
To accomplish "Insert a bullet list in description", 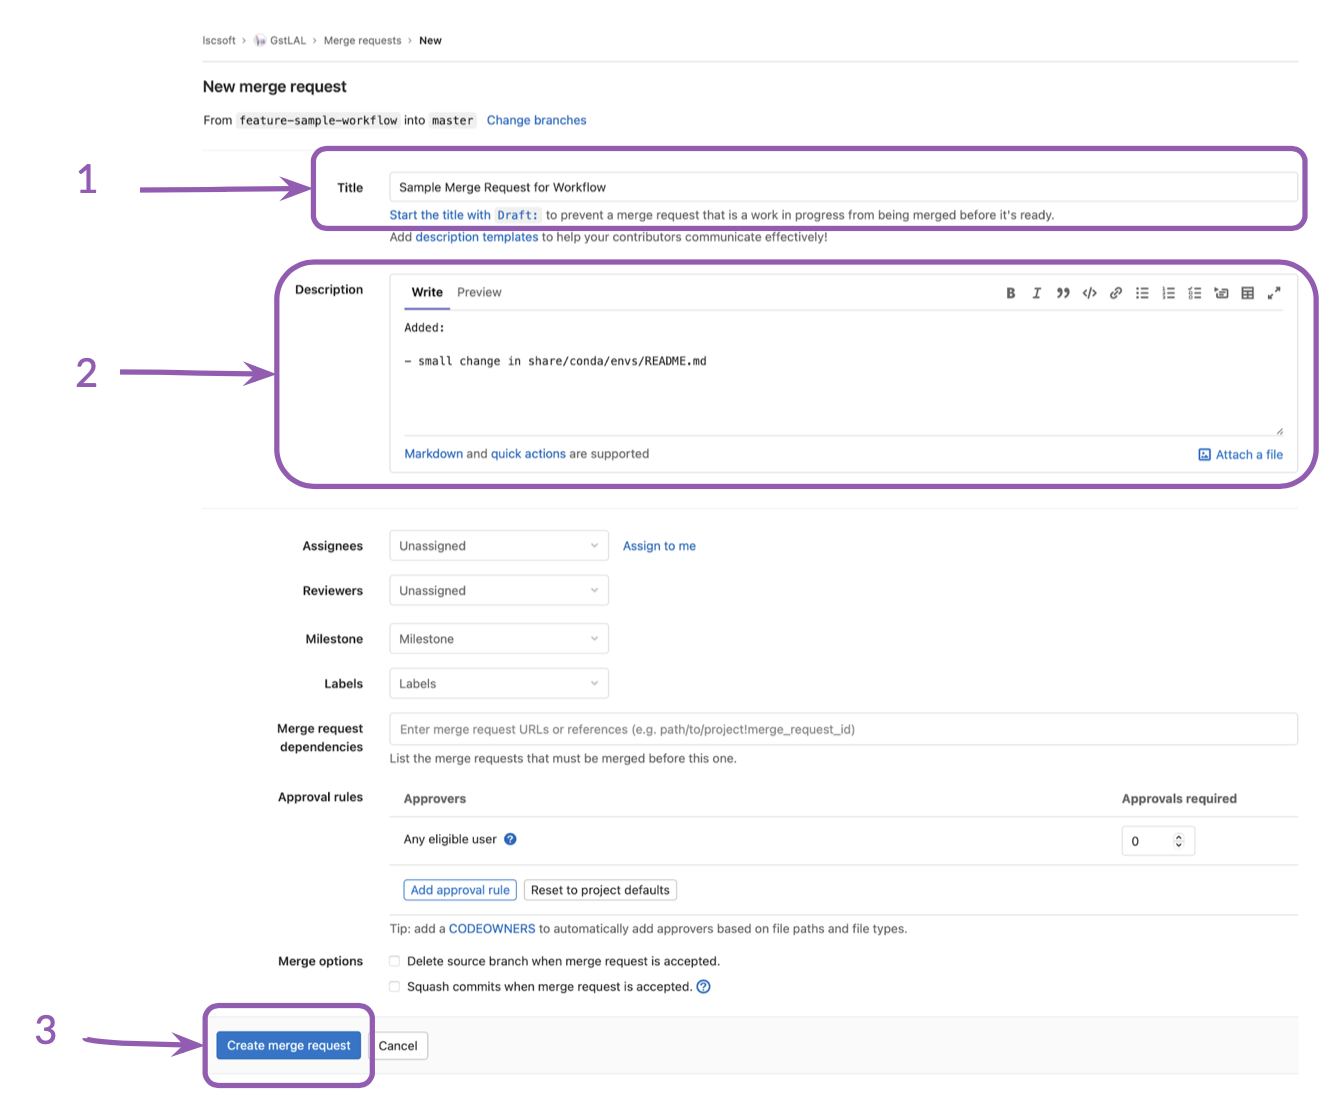I will 1142,293.
